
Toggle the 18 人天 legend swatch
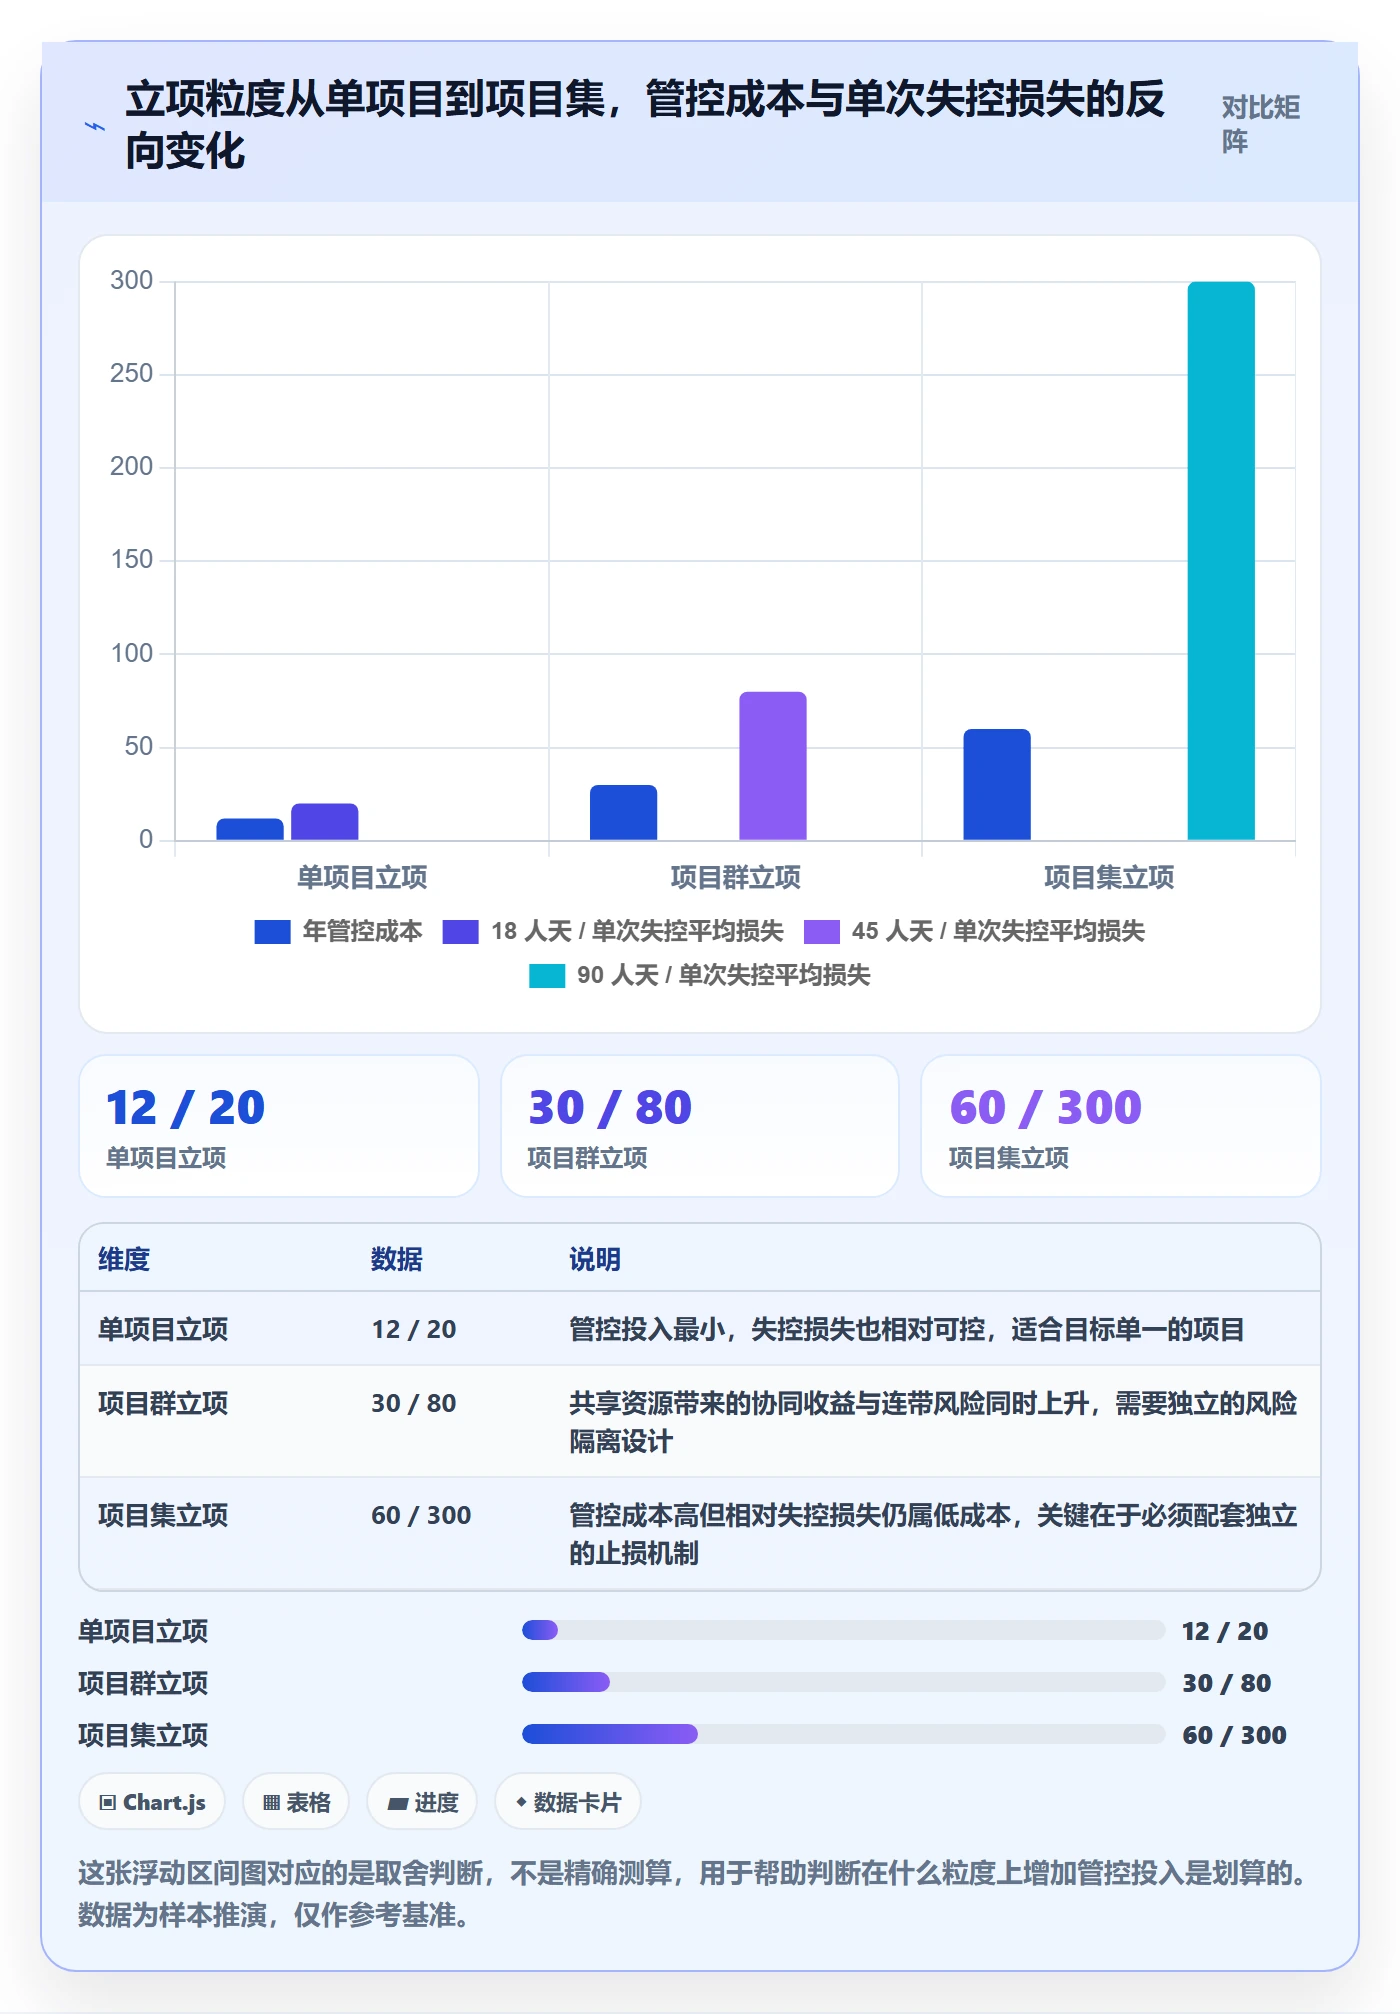click(460, 932)
